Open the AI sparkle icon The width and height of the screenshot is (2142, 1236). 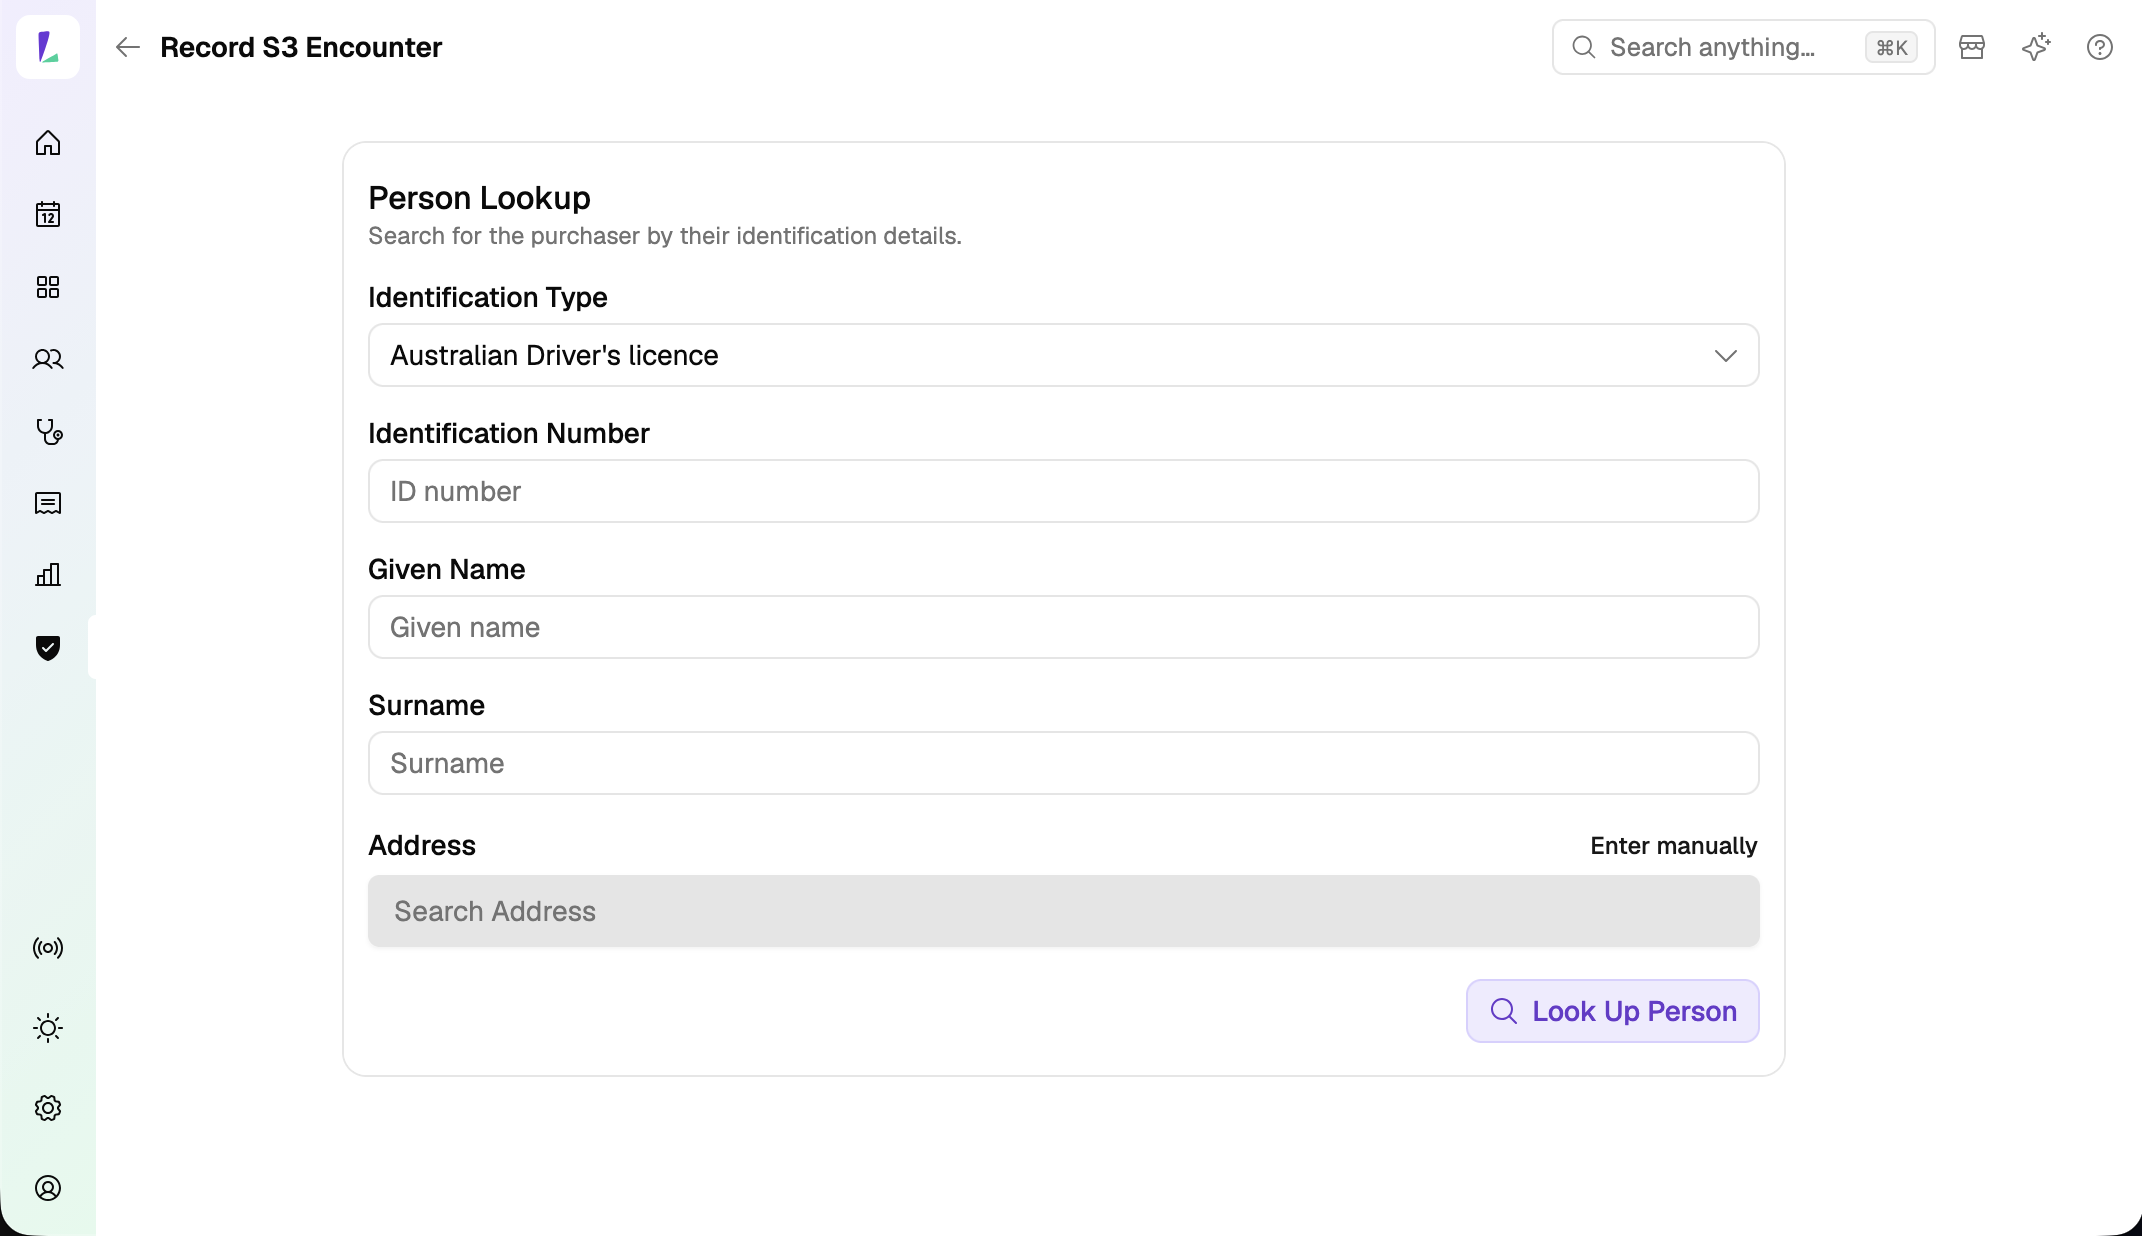[x=2036, y=47]
